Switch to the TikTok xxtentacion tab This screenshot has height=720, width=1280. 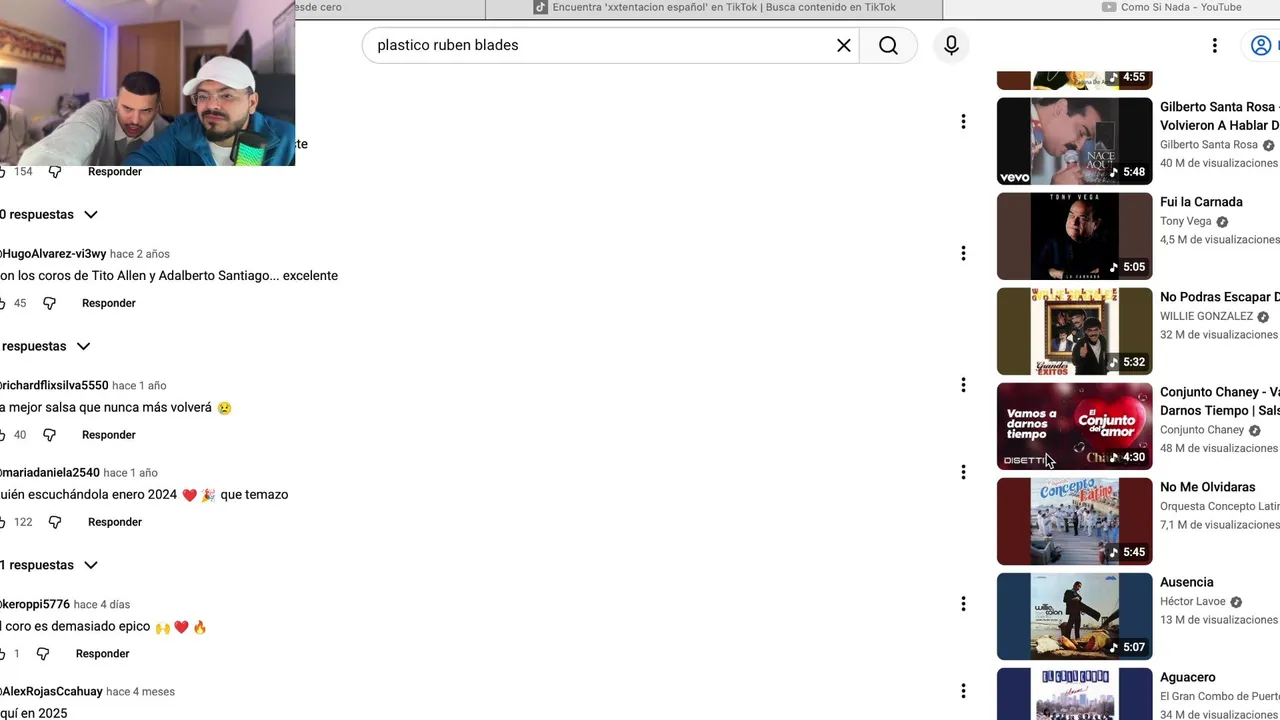click(714, 8)
